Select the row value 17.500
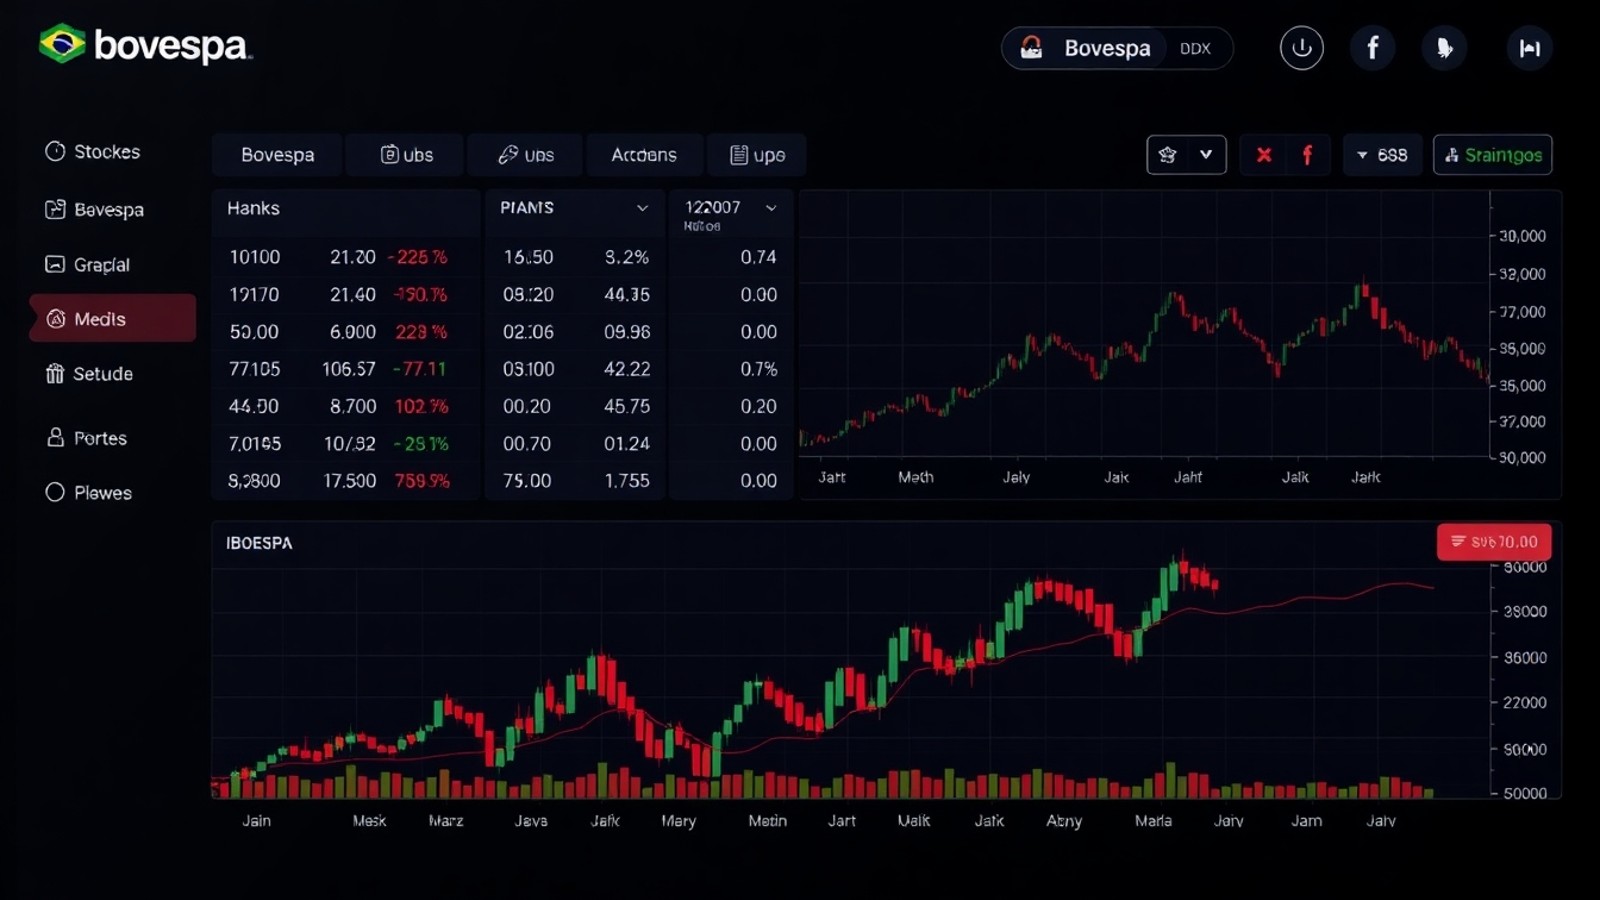The height and width of the screenshot is (900, 1600). click(350, 481)
